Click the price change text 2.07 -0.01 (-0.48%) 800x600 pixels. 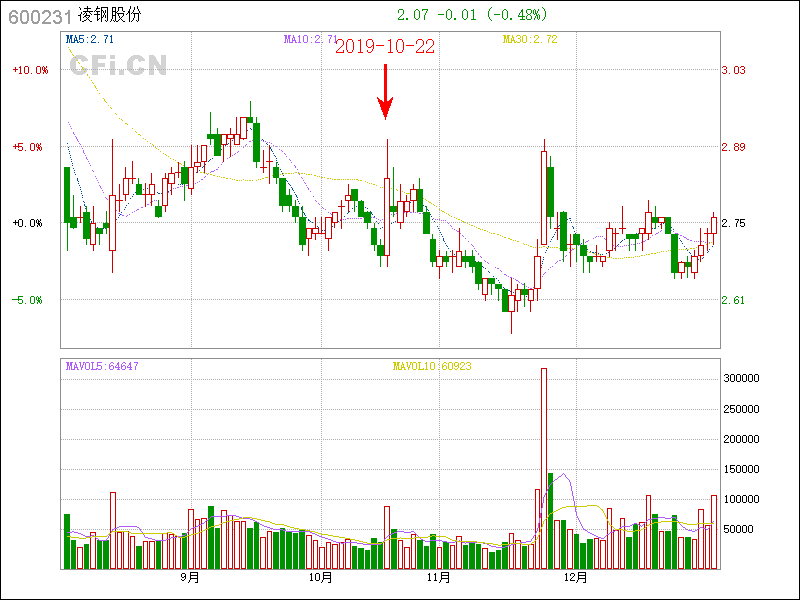(x=479, y=15)
